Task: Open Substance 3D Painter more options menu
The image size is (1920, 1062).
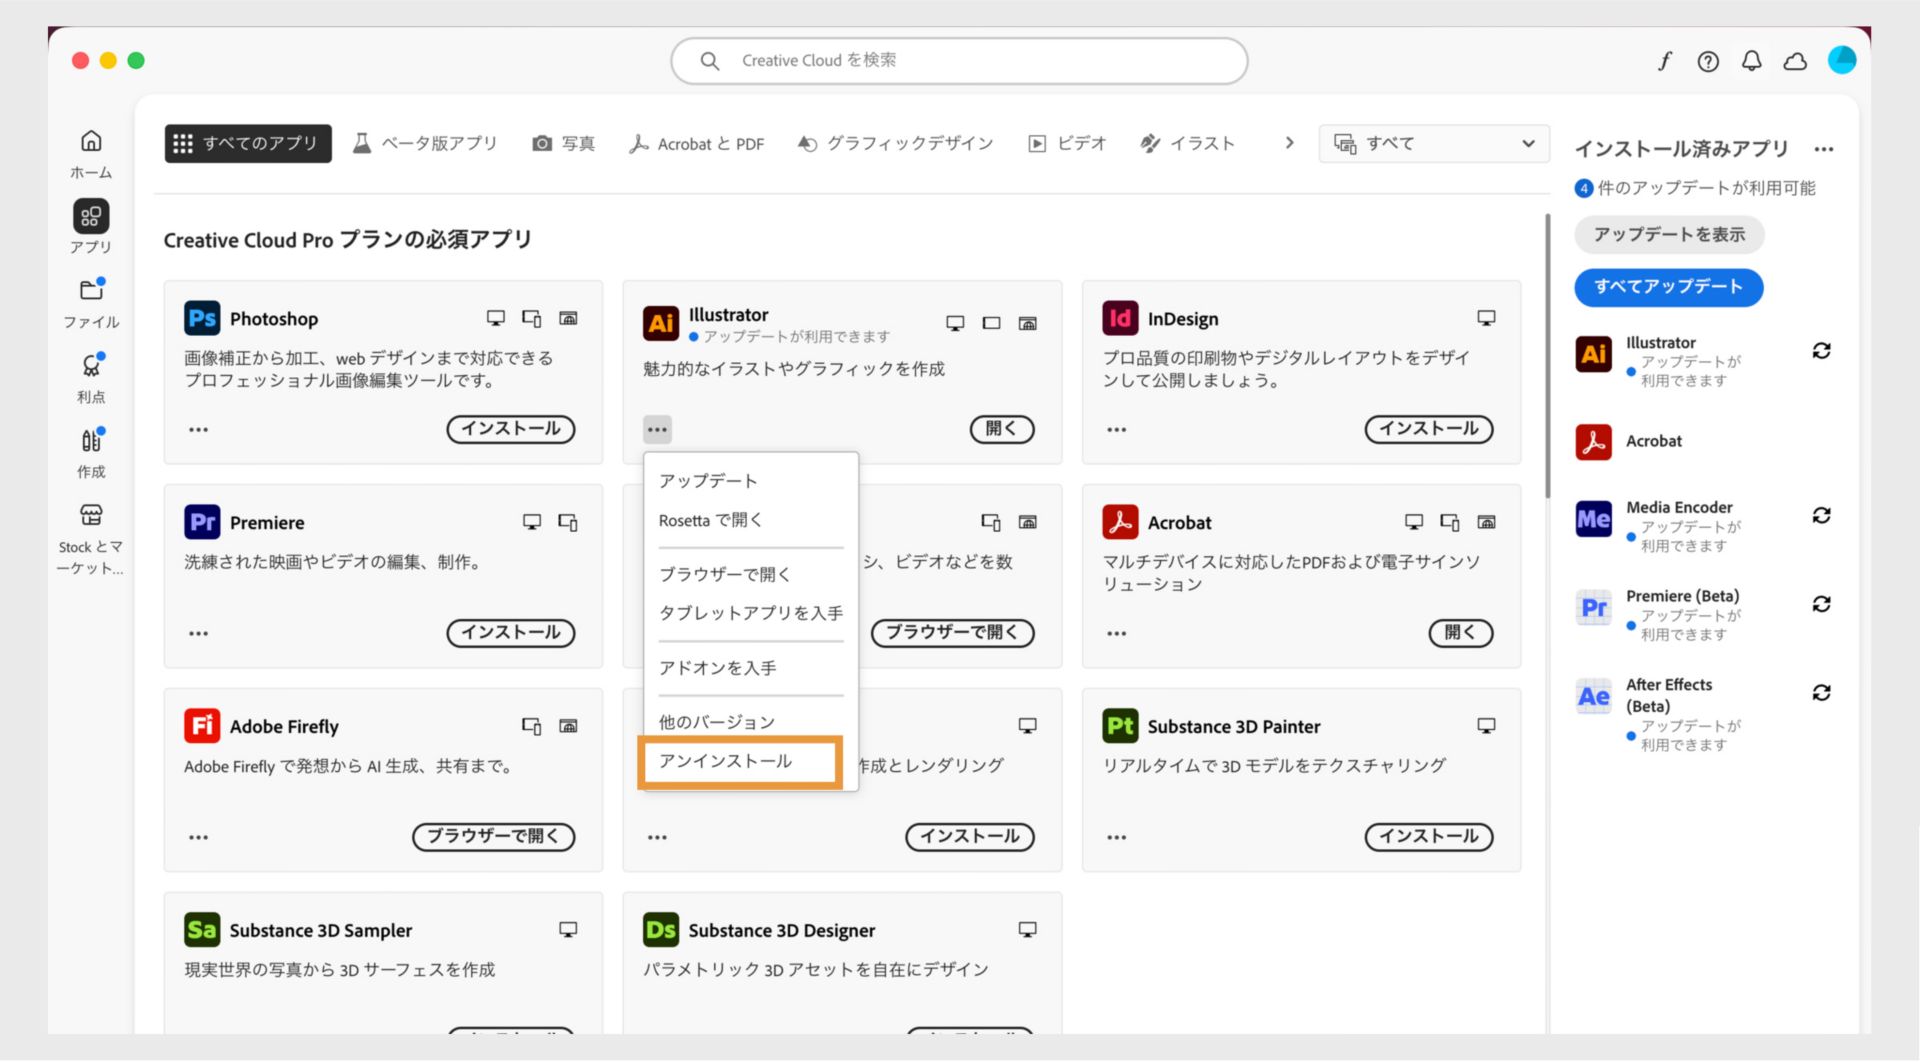Action: (1116, 838)
